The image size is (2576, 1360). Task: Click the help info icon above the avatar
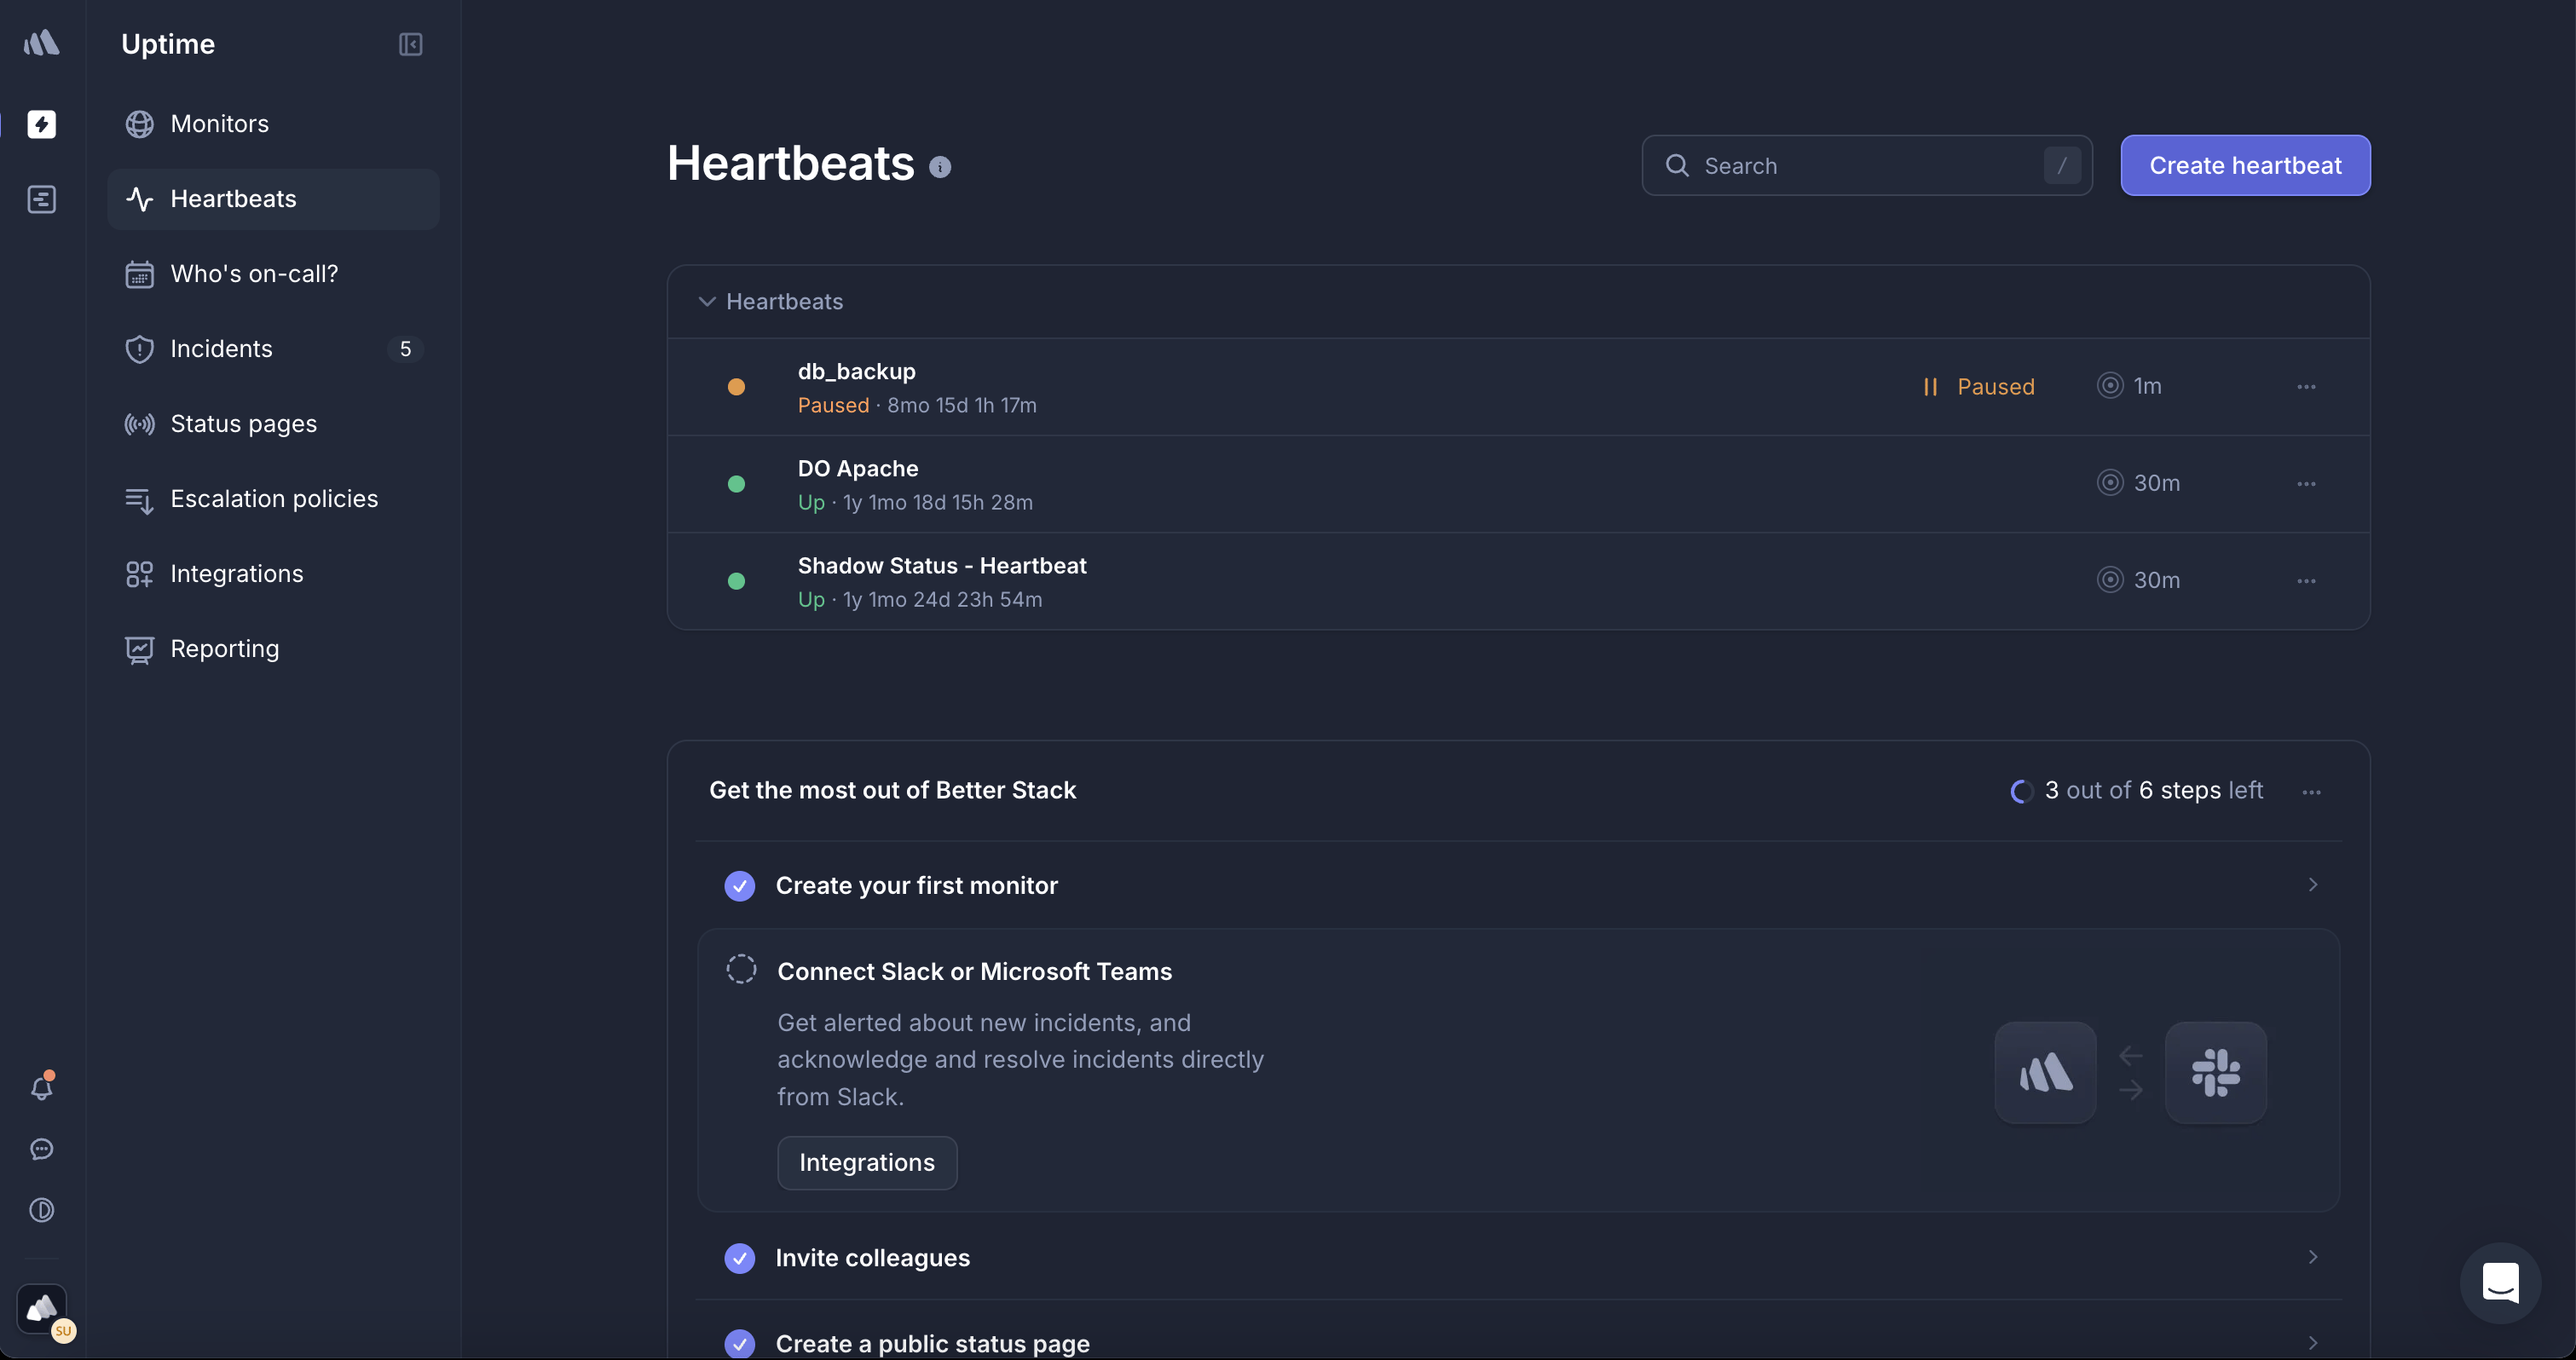point(42,1210)
